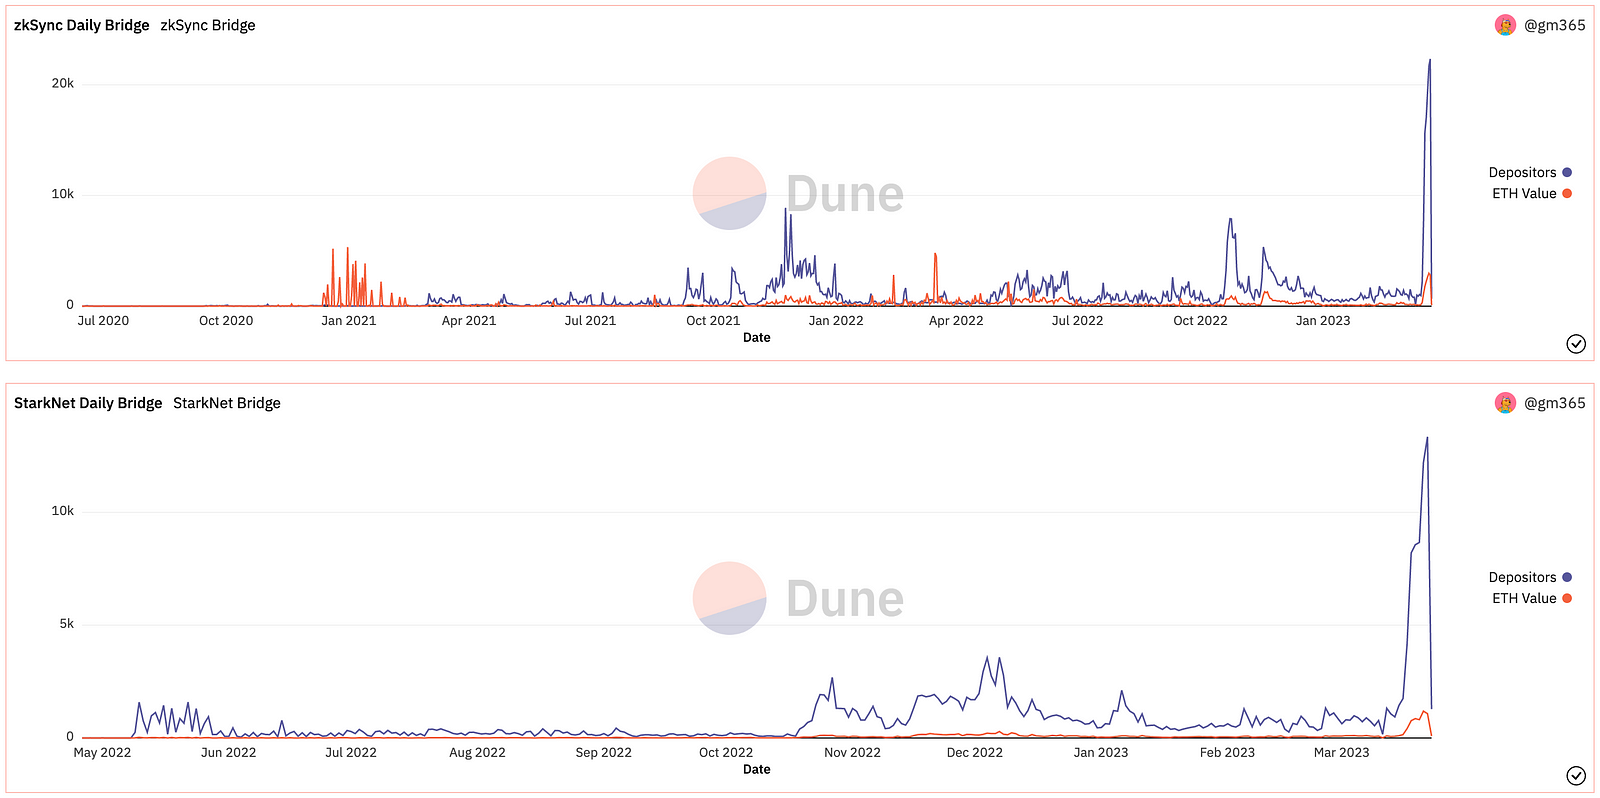This screenshot has width=1600, height=798.
Task: Open the zkSync Daily Bridge title link
Action: pyautogui.click(x=82, y=25)
